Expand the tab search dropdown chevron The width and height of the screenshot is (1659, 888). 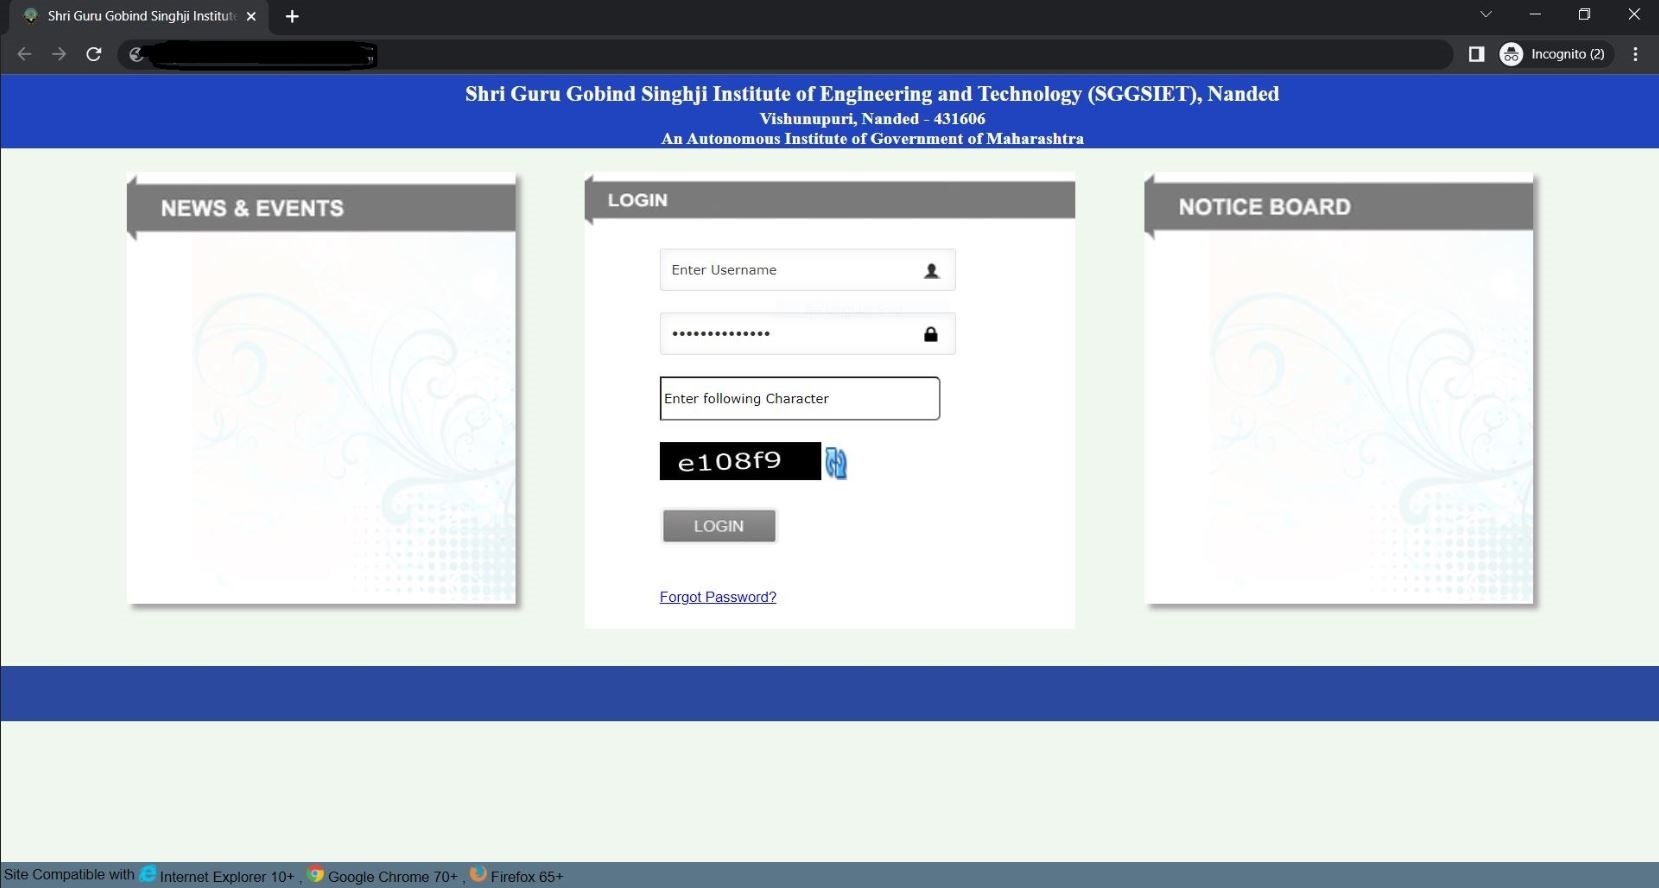(1485, 15)
